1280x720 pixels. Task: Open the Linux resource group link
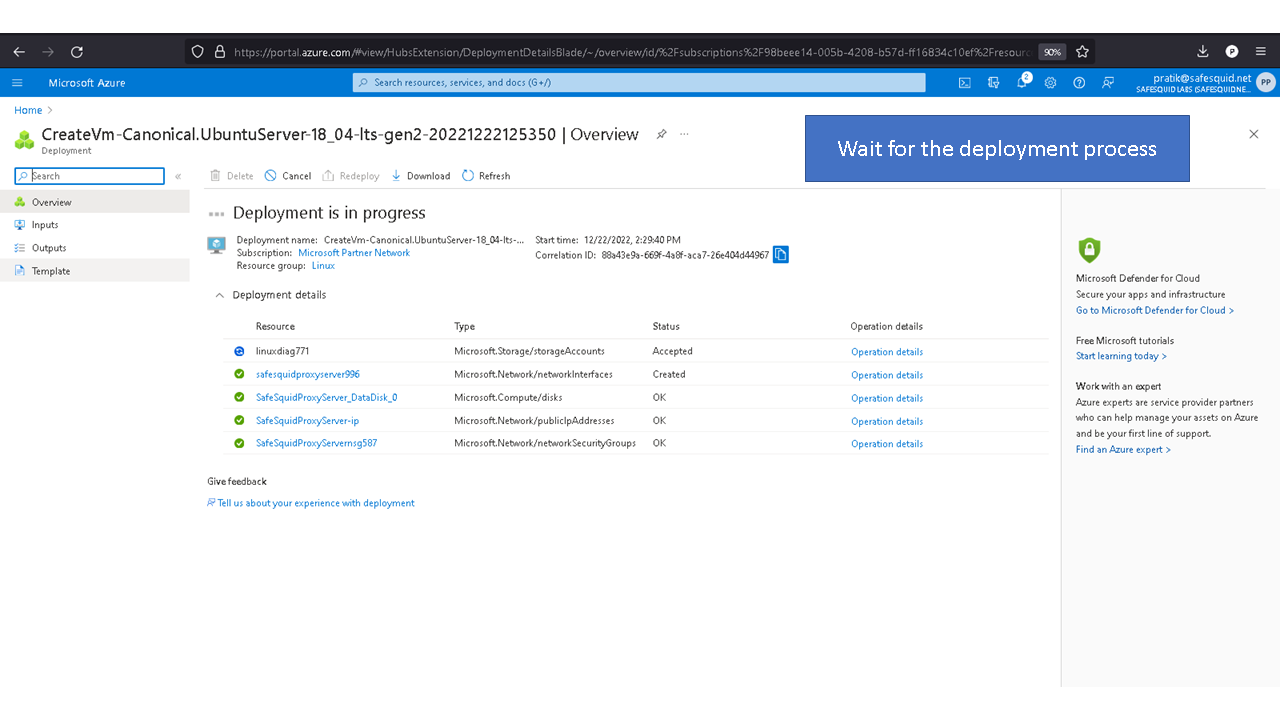(323, 266)
